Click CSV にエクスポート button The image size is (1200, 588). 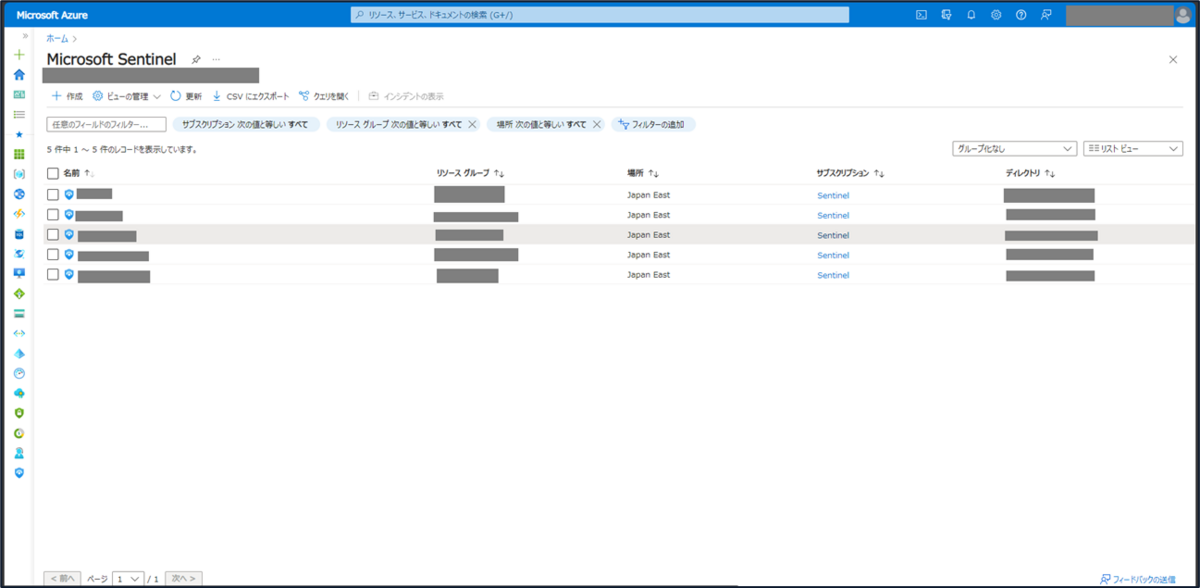tap(250, 96)
